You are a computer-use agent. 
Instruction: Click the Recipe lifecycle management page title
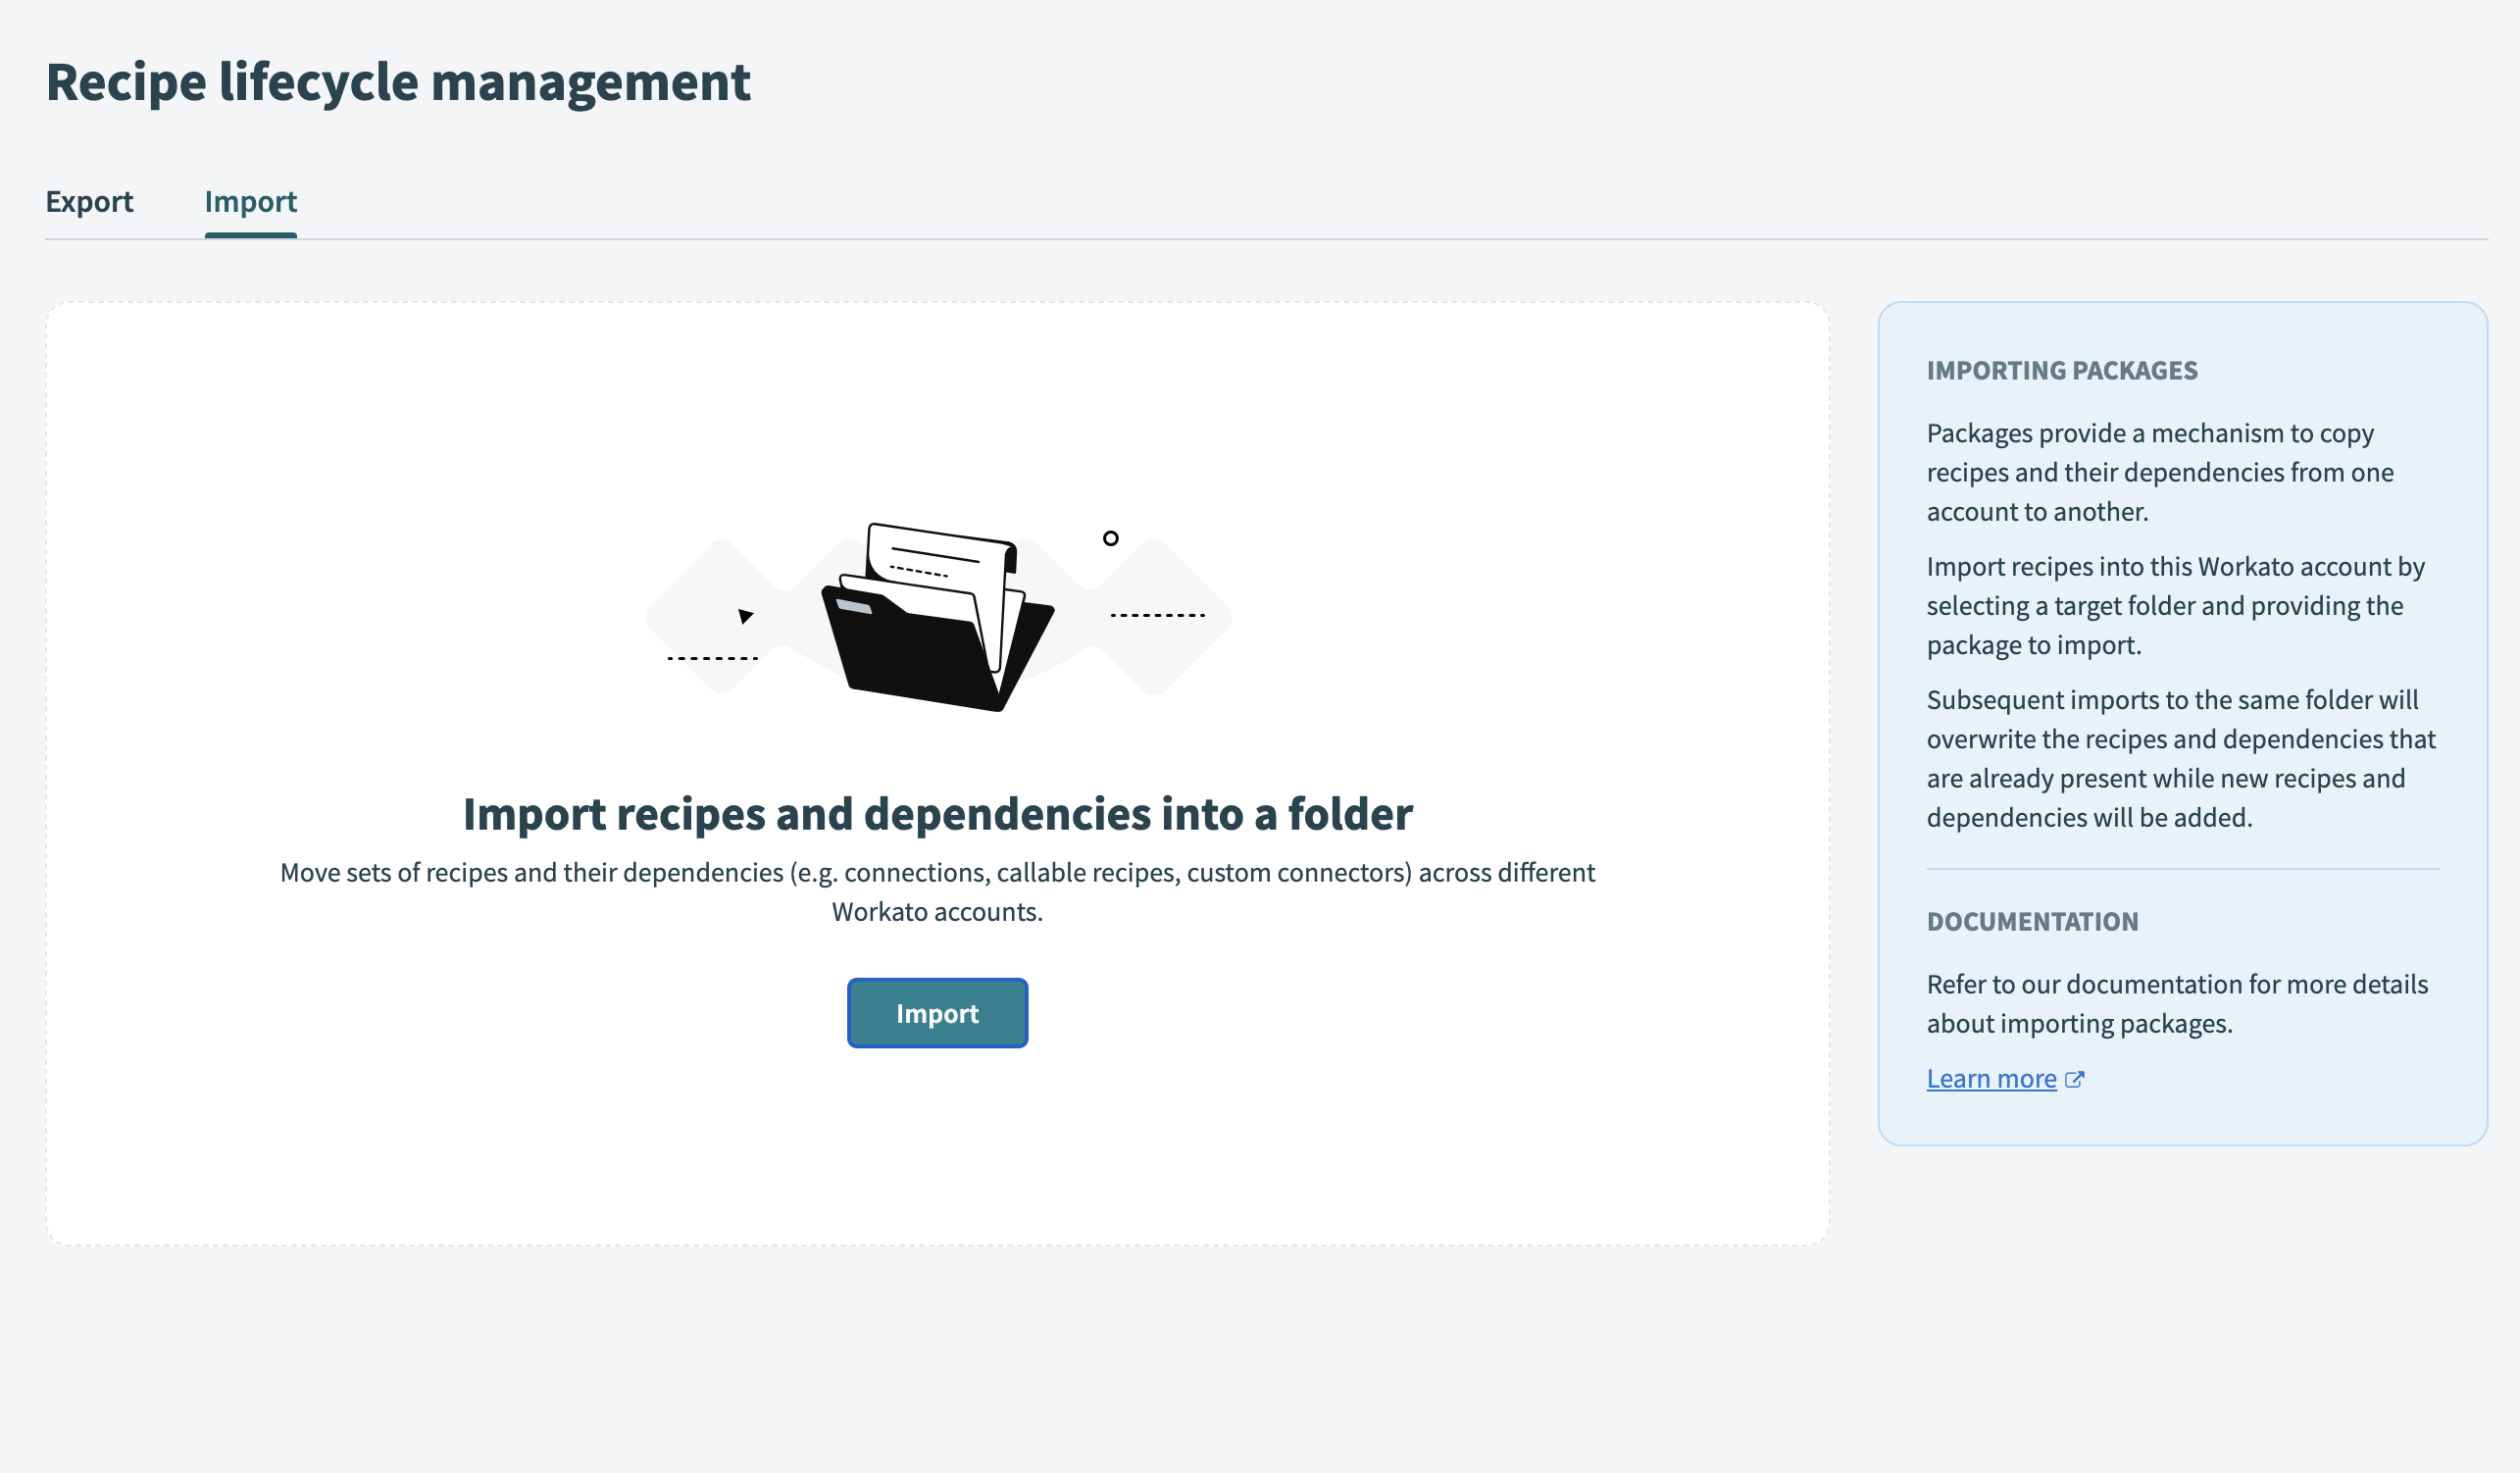[398, 82]
